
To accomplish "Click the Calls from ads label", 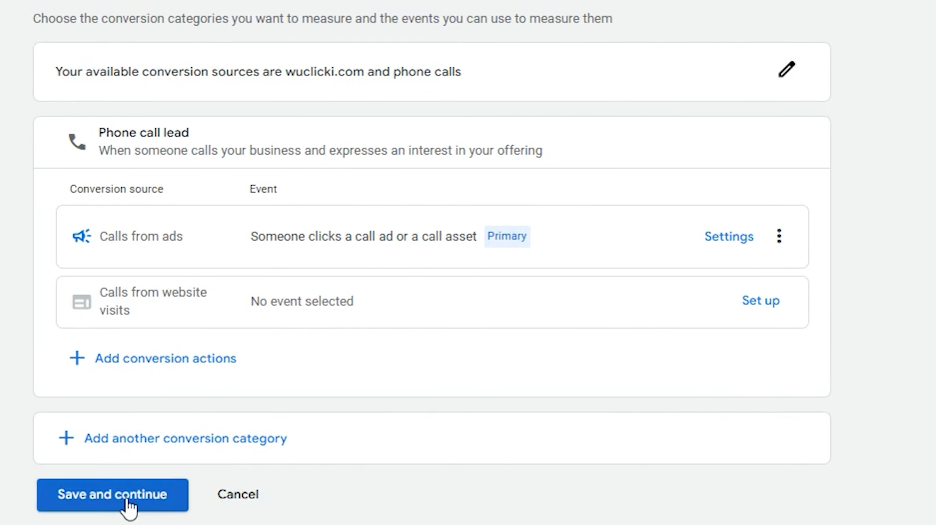I will coord(141,237).
